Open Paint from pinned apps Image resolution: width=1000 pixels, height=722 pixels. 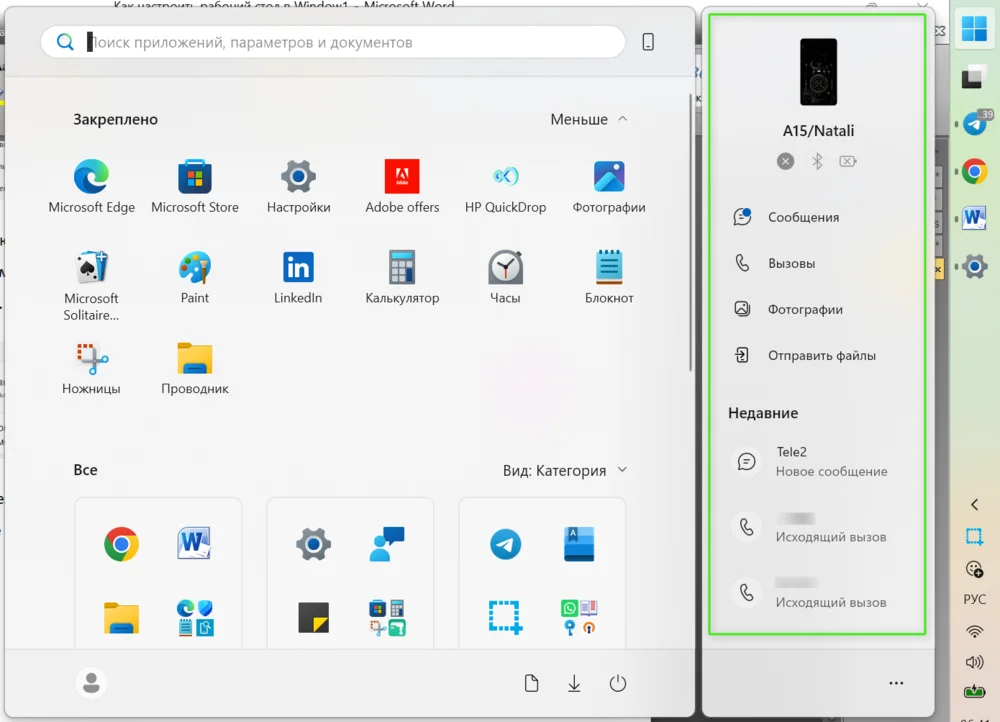(195, 277)
